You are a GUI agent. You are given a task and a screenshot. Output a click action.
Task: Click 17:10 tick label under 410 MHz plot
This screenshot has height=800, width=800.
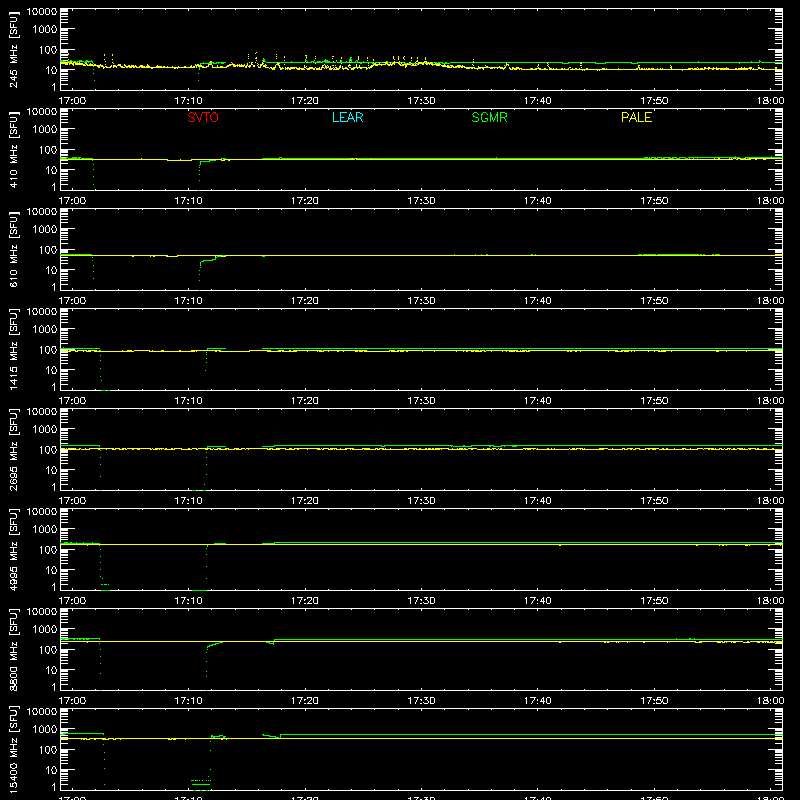(188, 201)
